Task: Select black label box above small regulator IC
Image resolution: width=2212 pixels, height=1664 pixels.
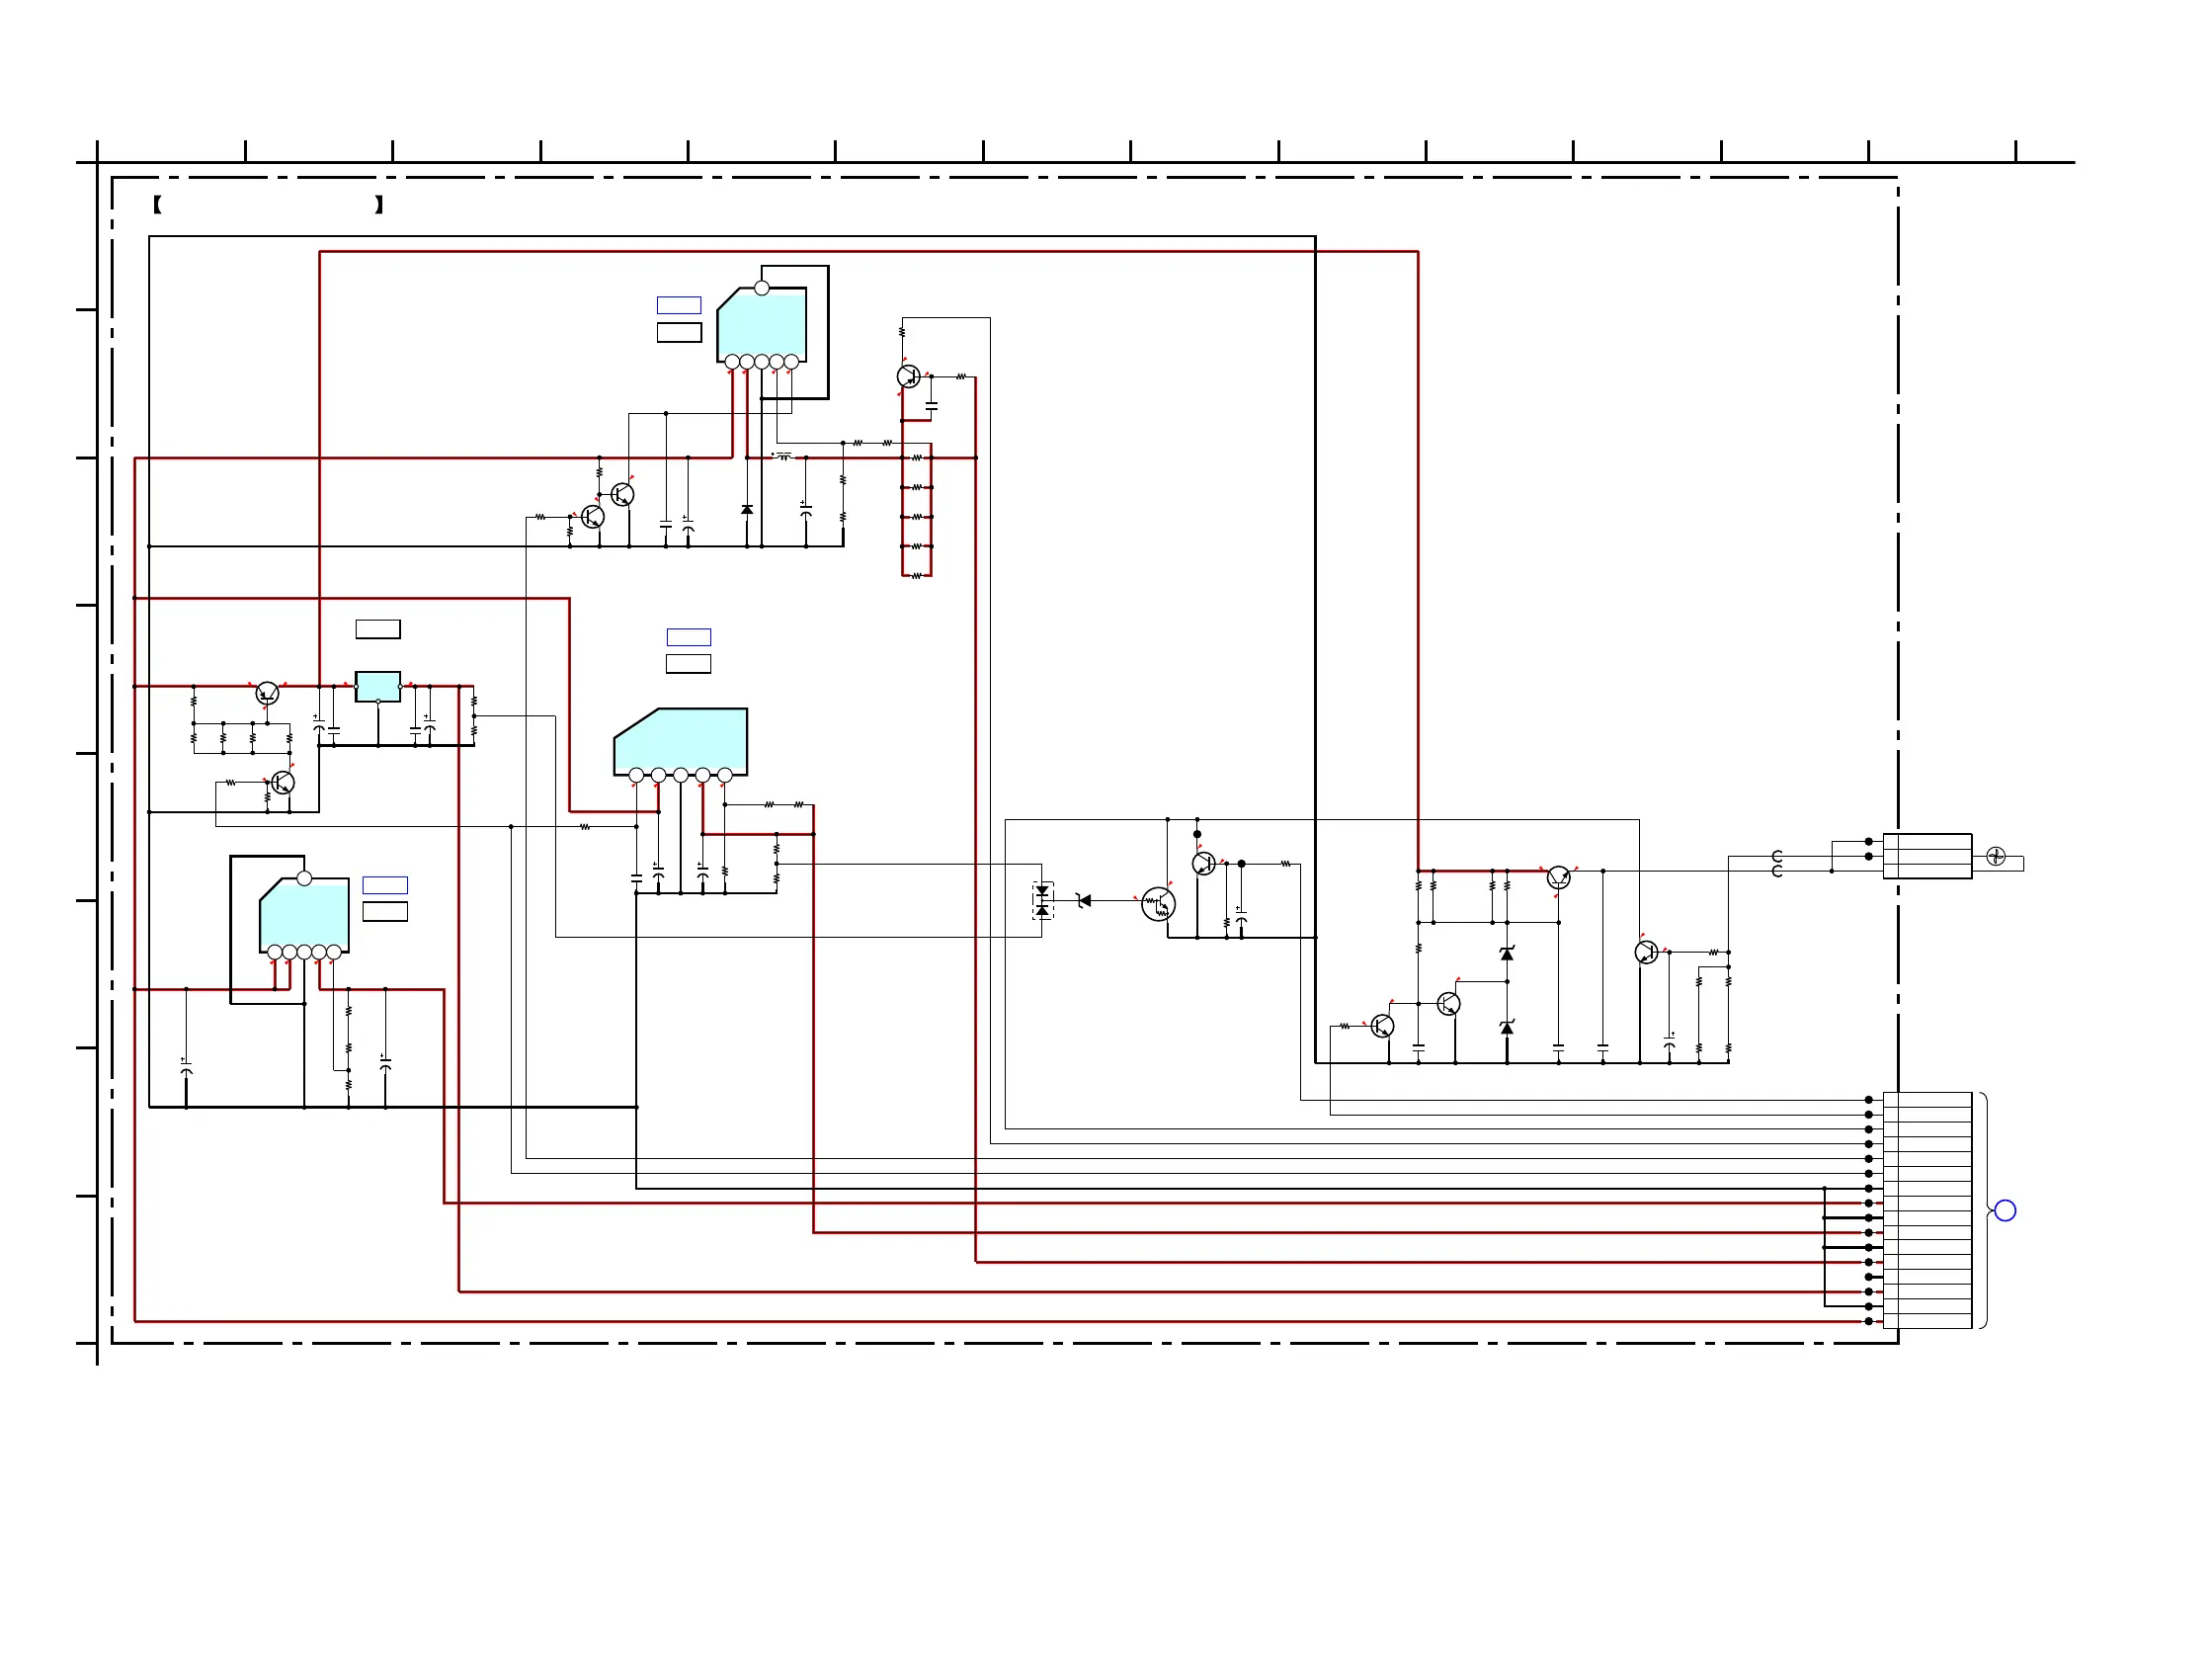Action: point(378,629)
